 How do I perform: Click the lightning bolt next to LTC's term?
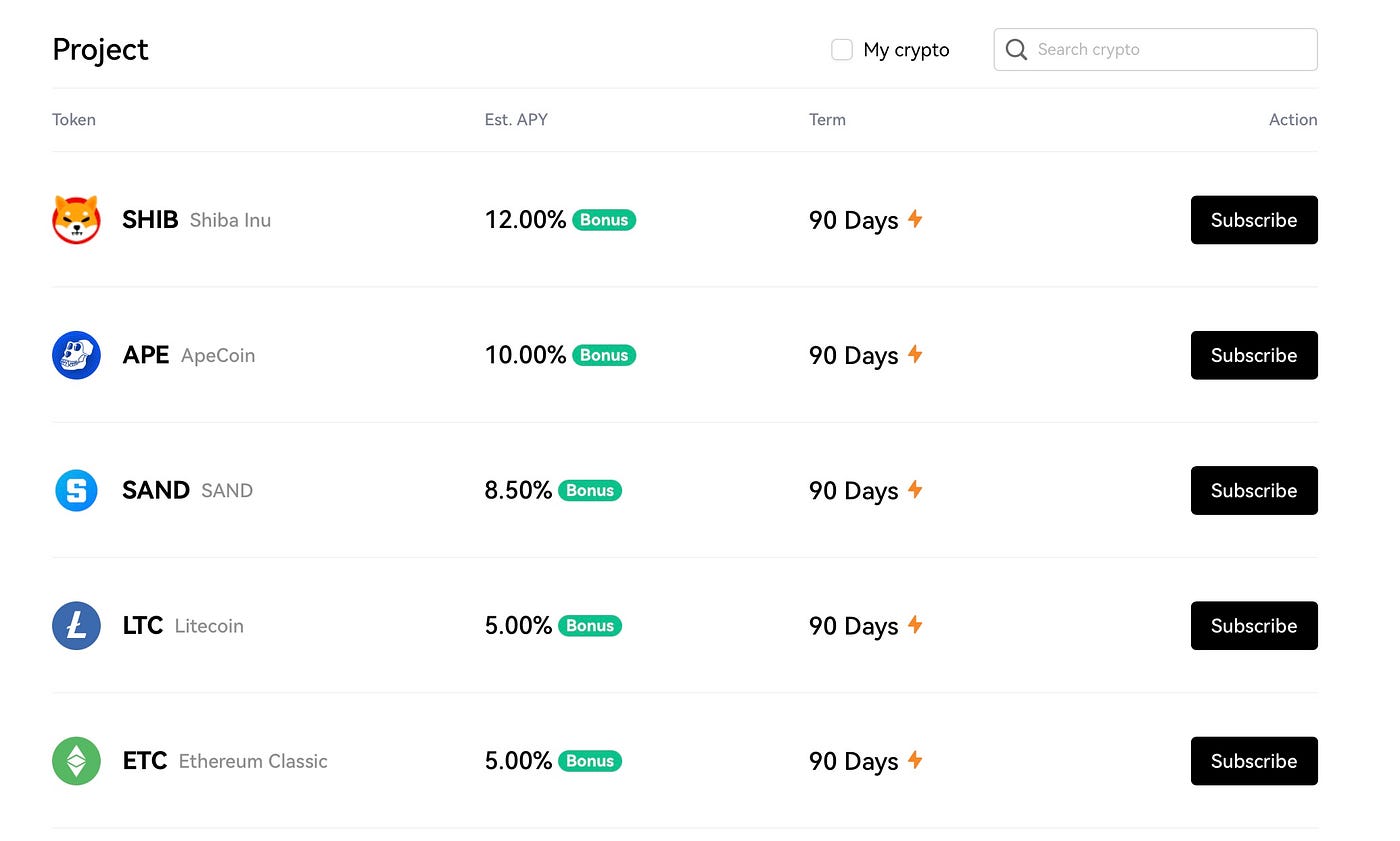click(915, 625)
